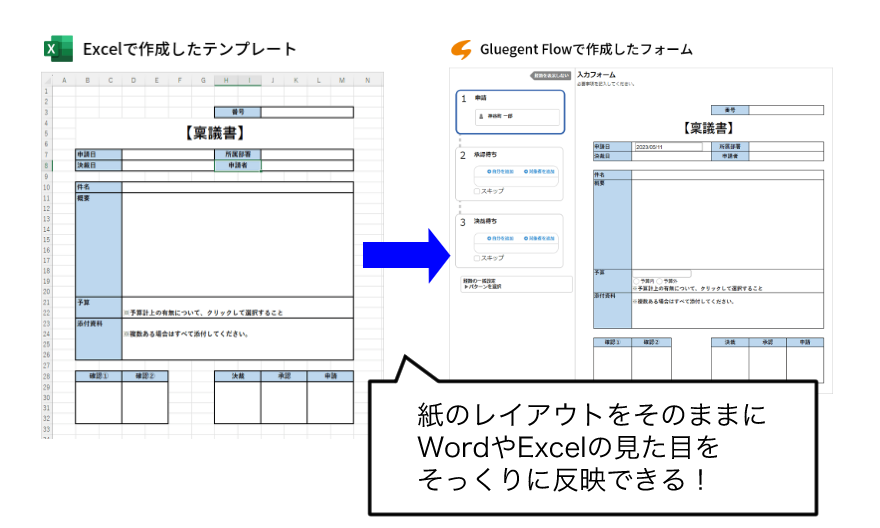The image size is (880, 528).
Task: Click the green Excel logo icon
Action: pos(58,49)
